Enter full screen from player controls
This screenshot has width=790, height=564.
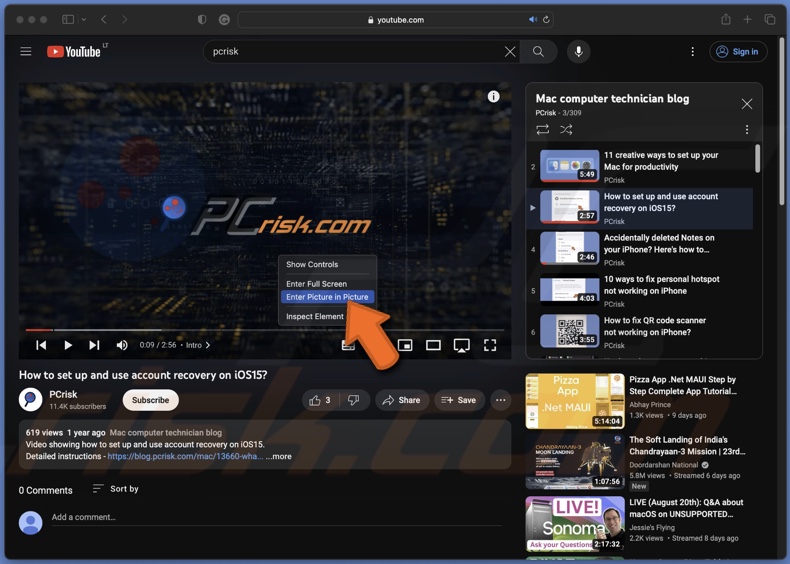coord(490,345)
